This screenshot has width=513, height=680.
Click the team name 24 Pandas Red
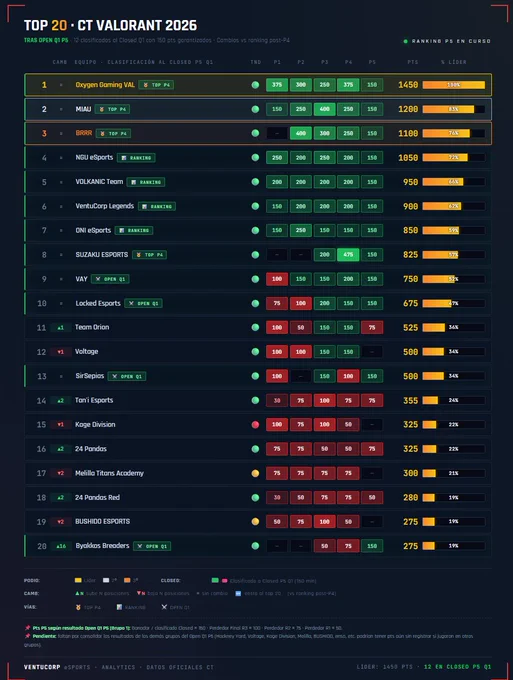click(97, 497)
